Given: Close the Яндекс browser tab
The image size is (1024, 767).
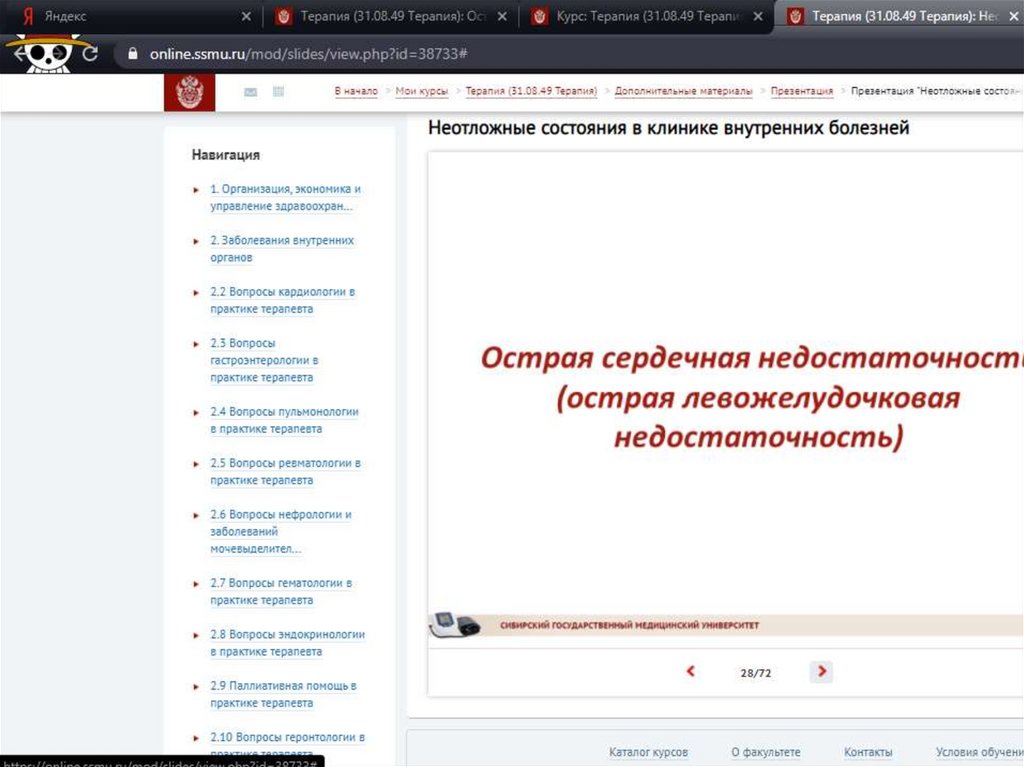Looking at the screenshot, I should (x=246, y=16).
